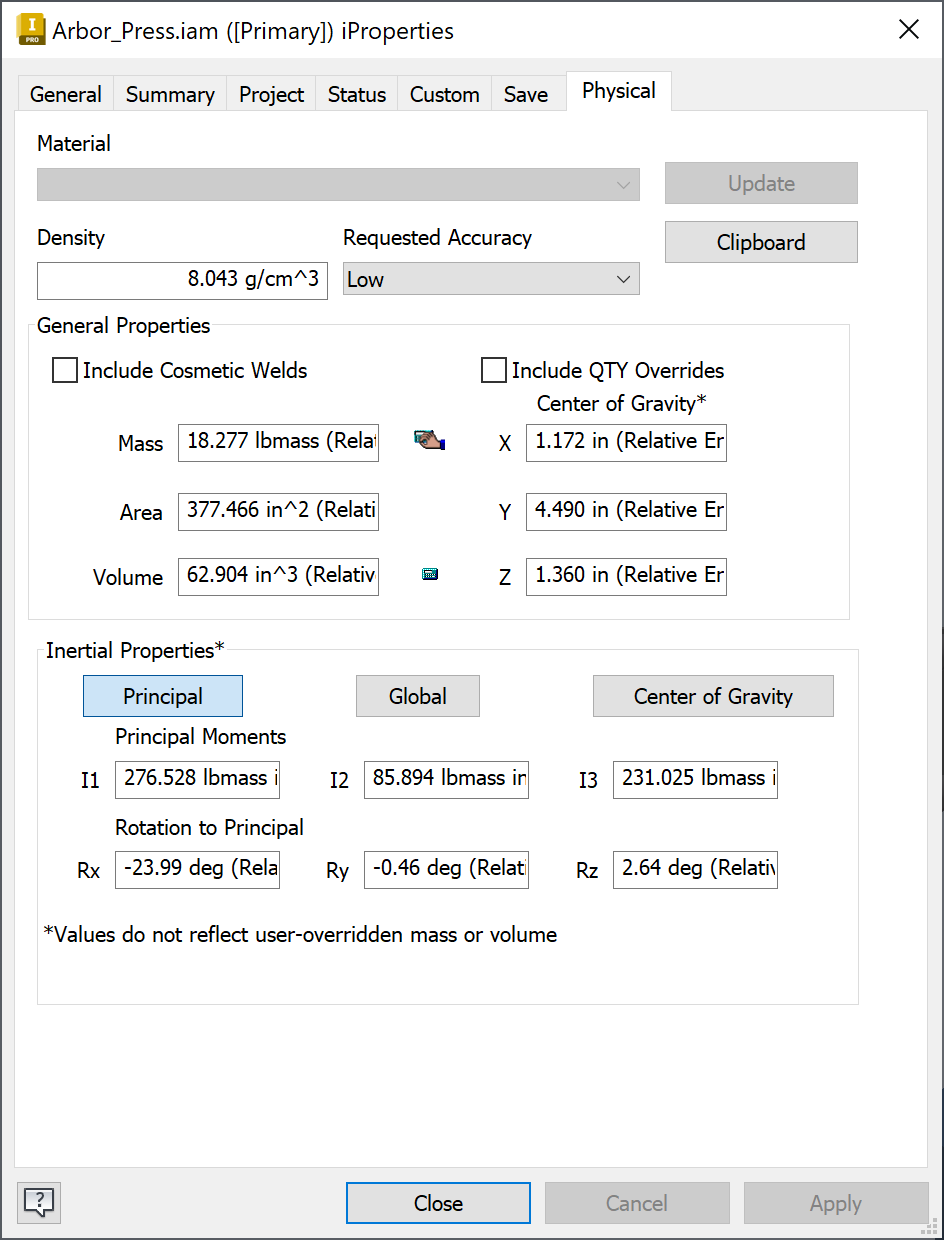The height and width of the screenshot is (1240, 944).
Task: Expand the Material dropdown list
Action: [x=338, y=185]
